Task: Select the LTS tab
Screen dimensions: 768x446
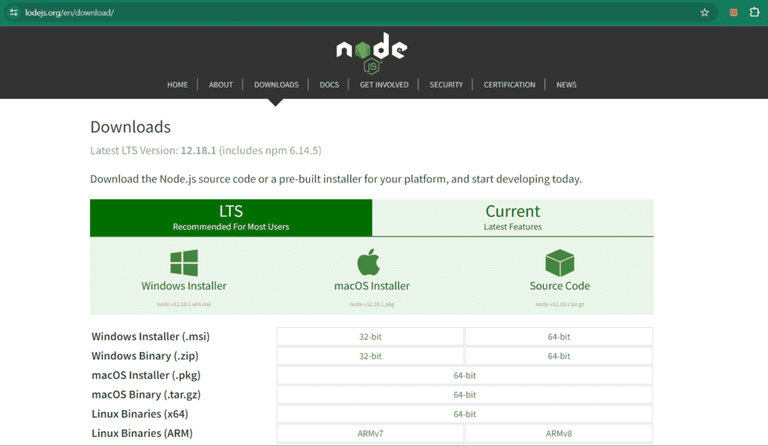Action: [x=231, y=217]
